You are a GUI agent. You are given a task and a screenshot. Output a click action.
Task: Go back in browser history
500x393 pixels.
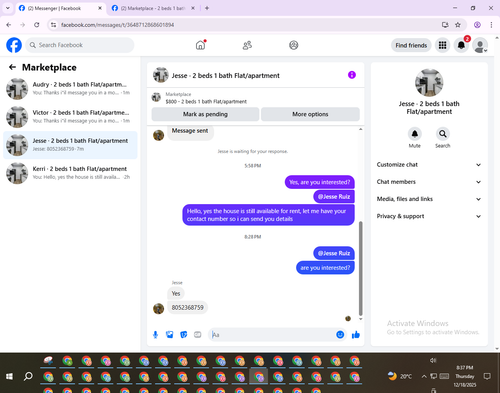coord(9,25)
